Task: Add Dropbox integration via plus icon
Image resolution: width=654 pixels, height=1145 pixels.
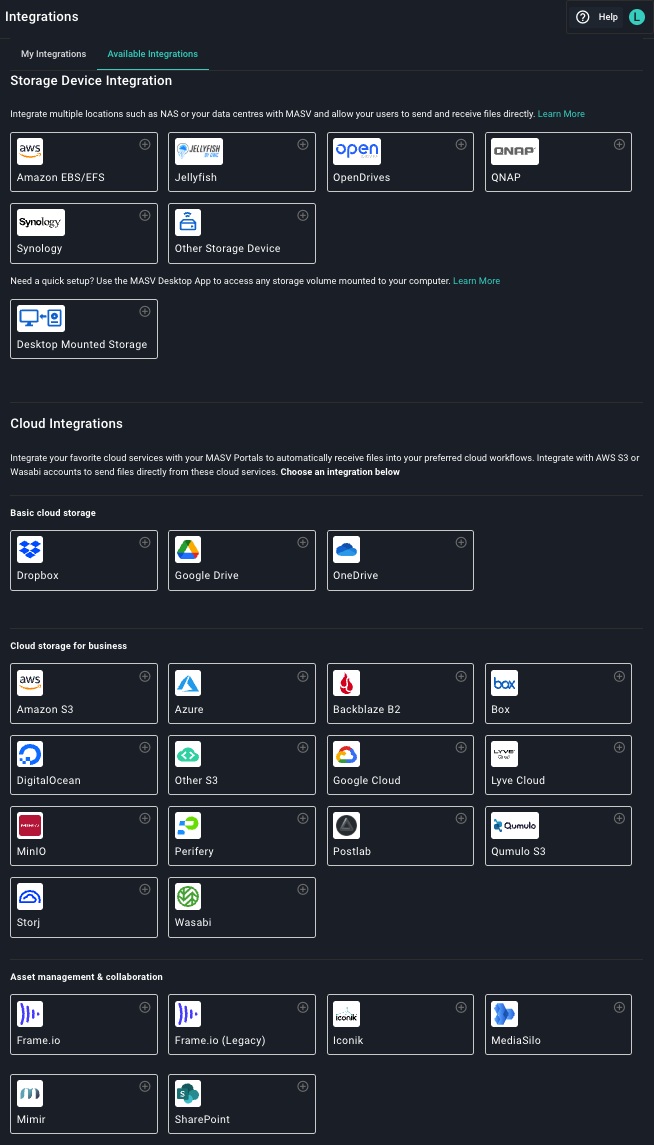Action: (145, 542)
